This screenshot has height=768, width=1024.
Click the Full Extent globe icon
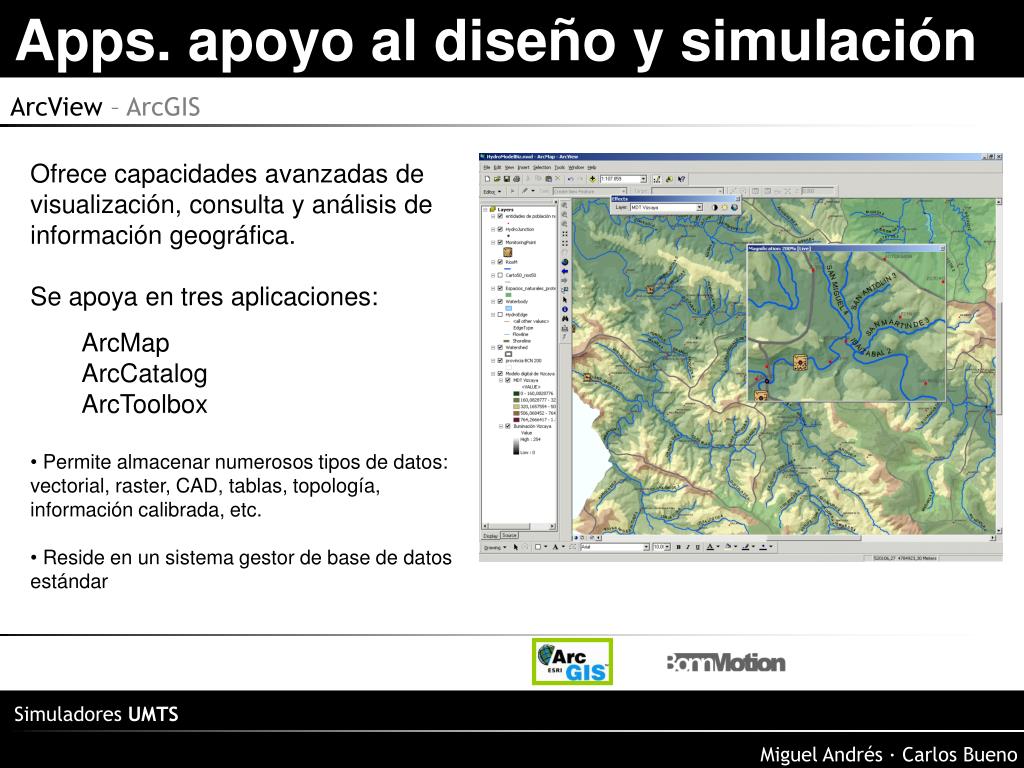click(x=565, y=262)
